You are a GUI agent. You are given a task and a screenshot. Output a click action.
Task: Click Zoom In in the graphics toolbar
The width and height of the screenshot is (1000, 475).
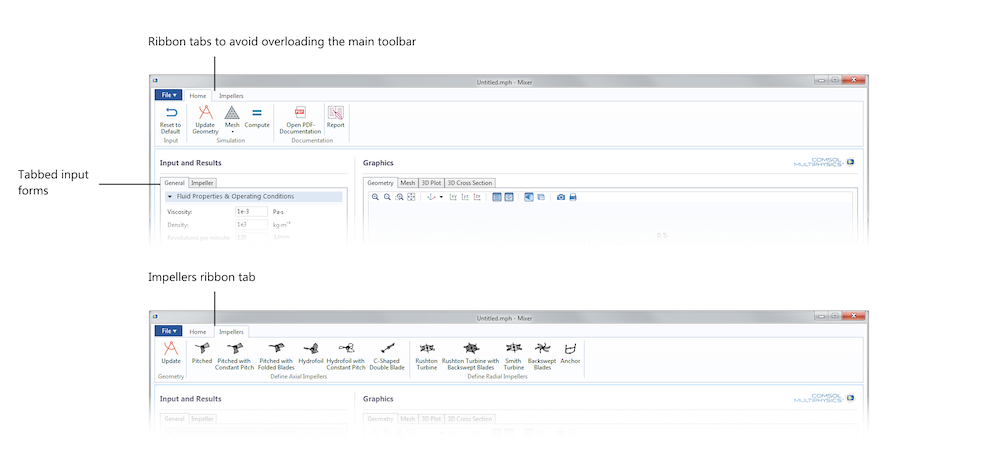[x=375, y=198]
